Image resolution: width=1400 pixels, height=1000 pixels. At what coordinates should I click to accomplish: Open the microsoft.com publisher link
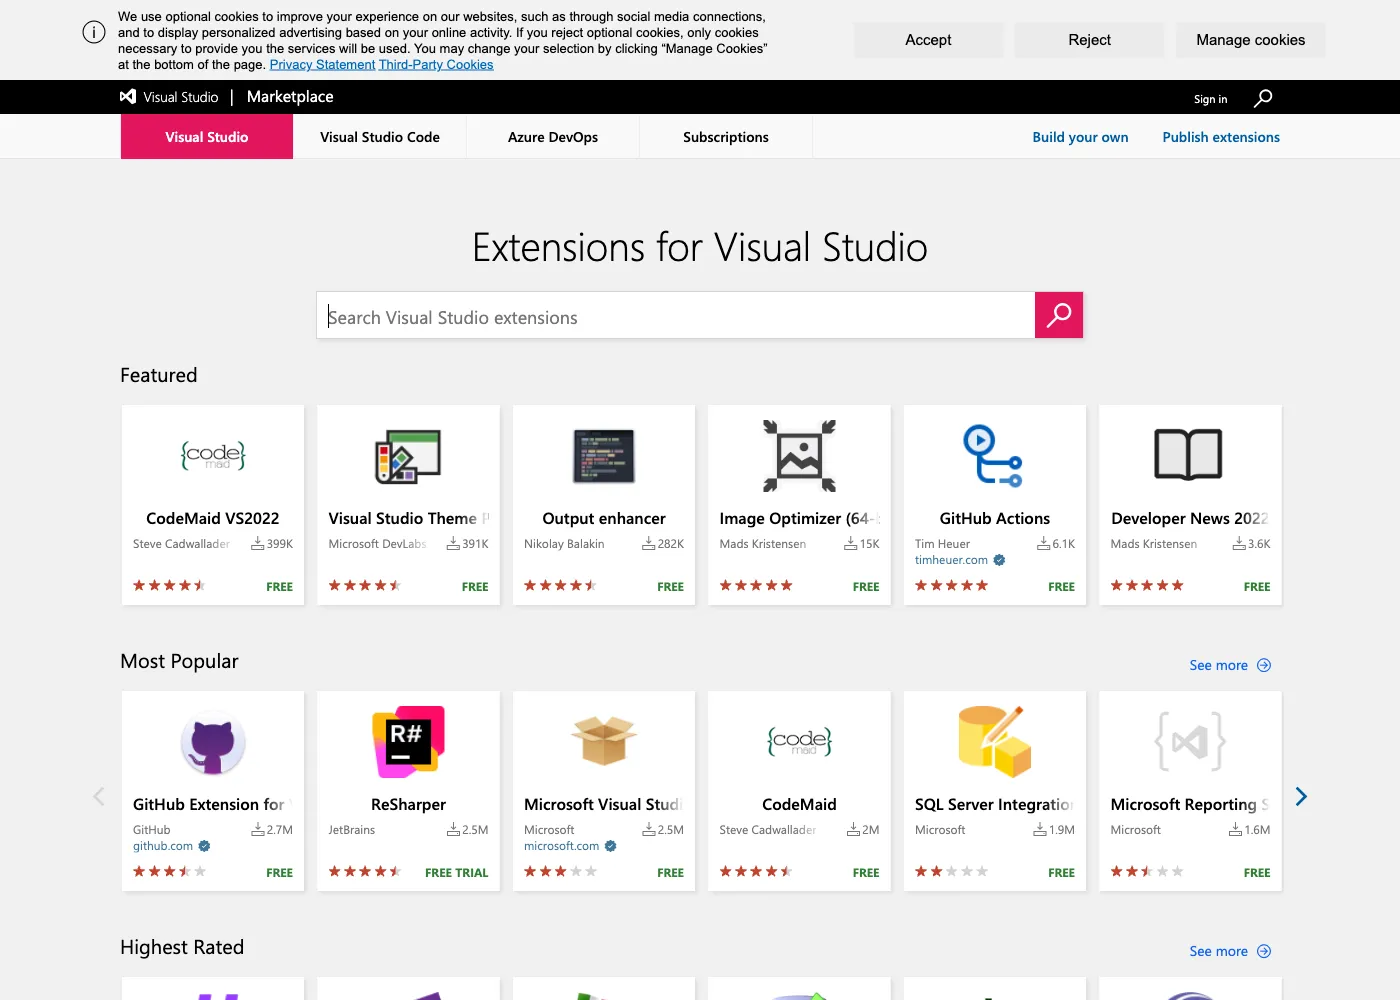click(561, 846)
